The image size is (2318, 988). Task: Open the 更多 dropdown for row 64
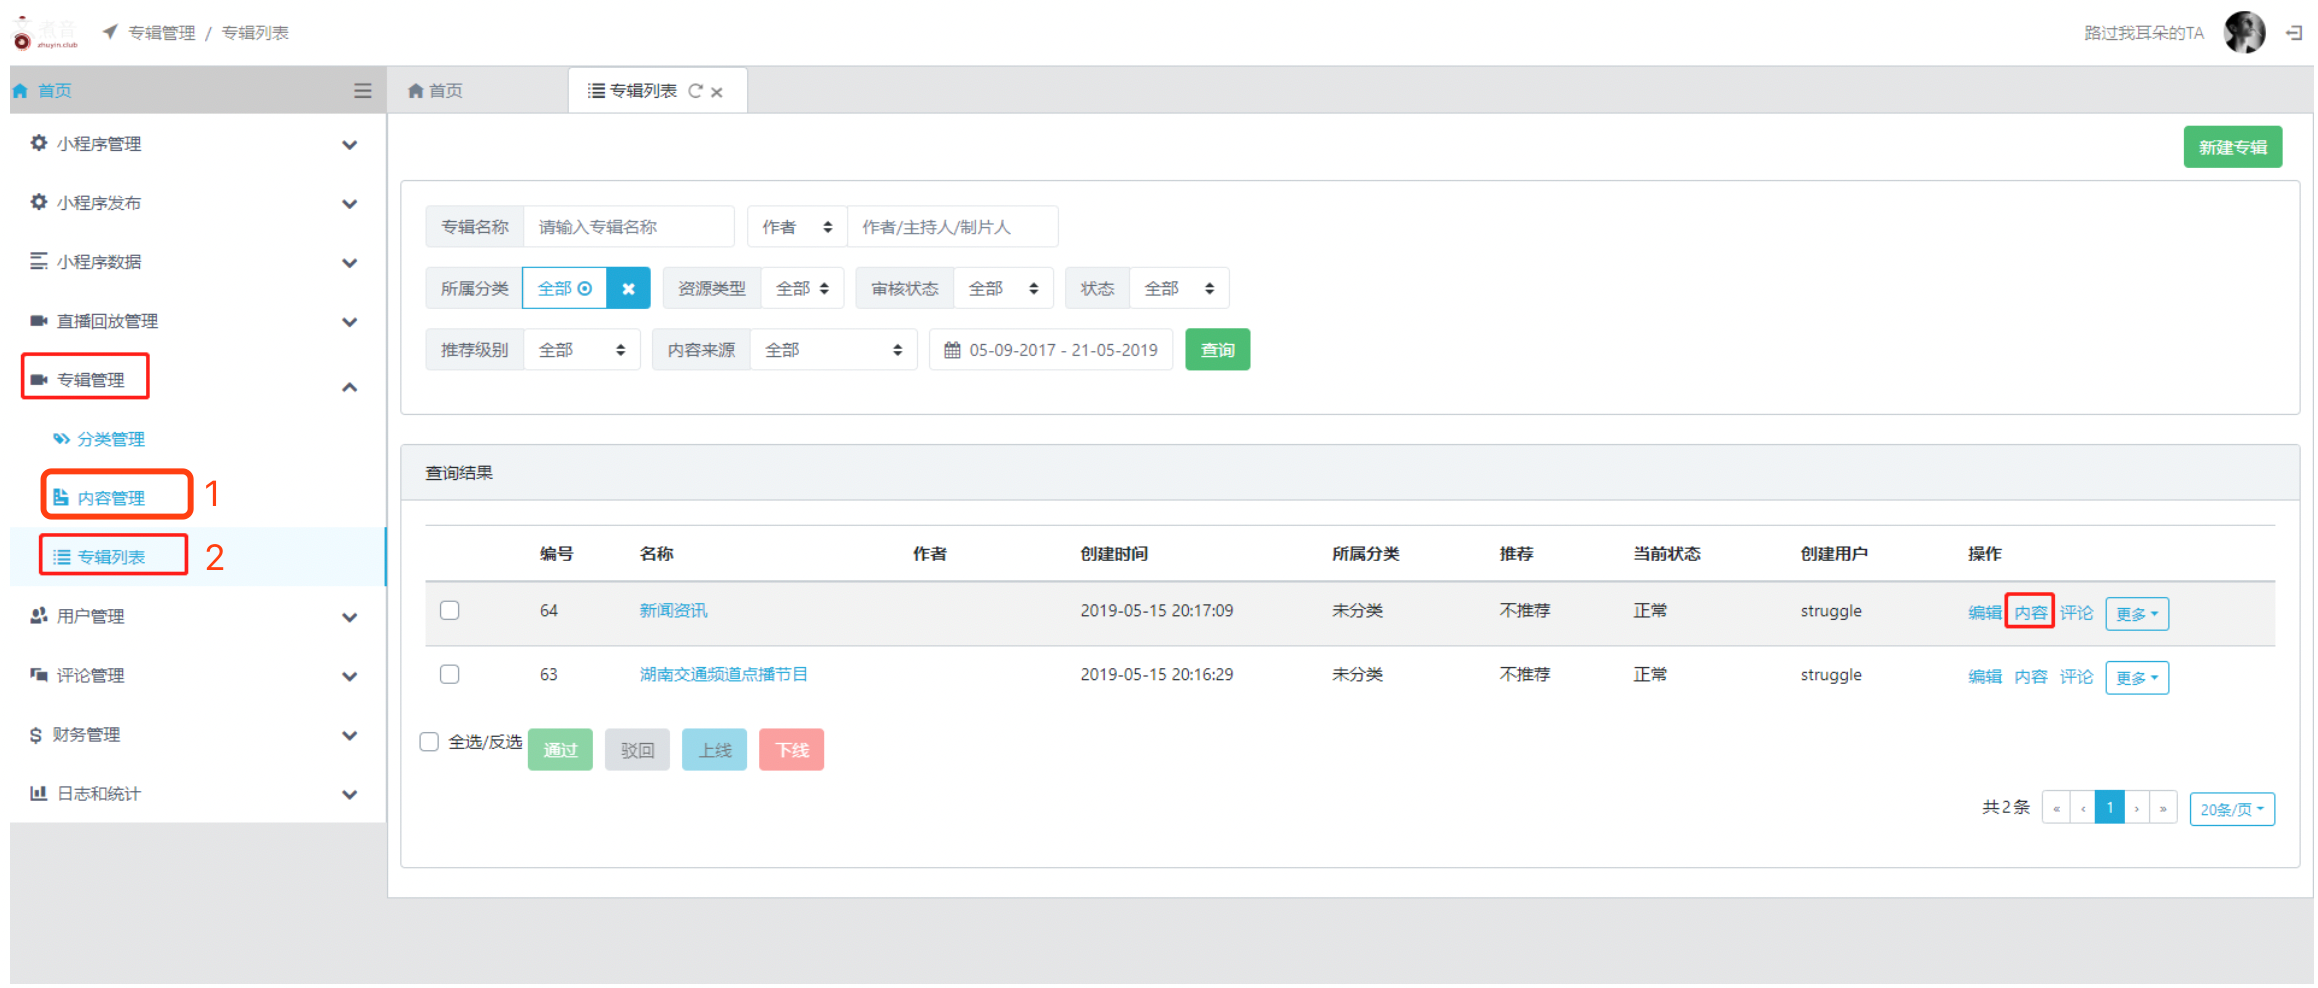[2136, 614]
